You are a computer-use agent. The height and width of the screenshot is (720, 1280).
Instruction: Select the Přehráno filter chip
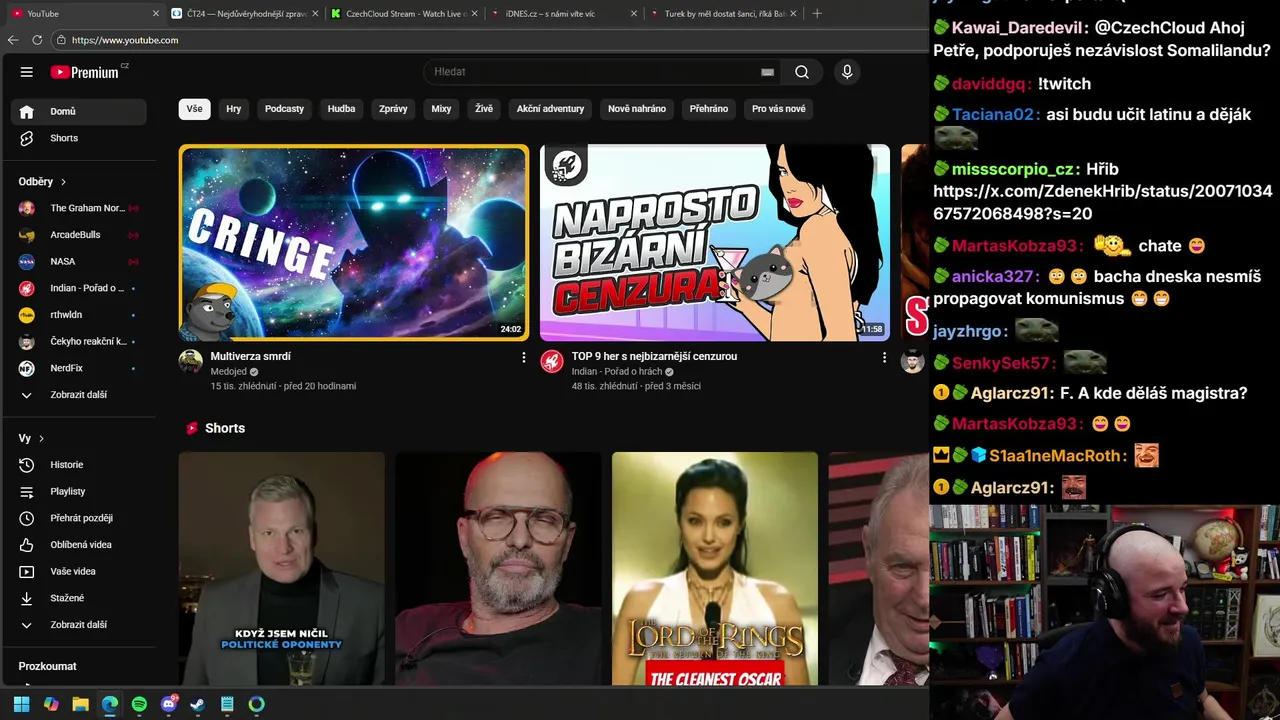(709, 109)
